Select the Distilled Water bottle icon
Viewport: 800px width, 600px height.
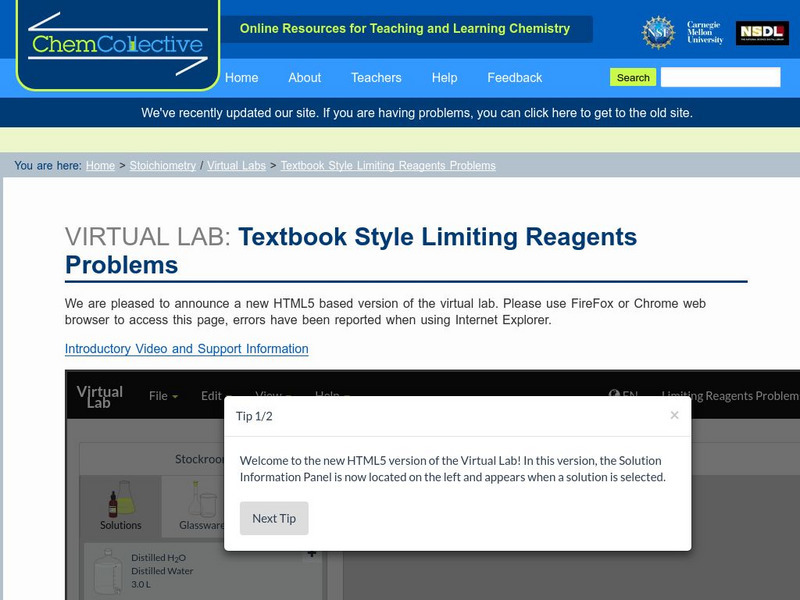point(108,571)
